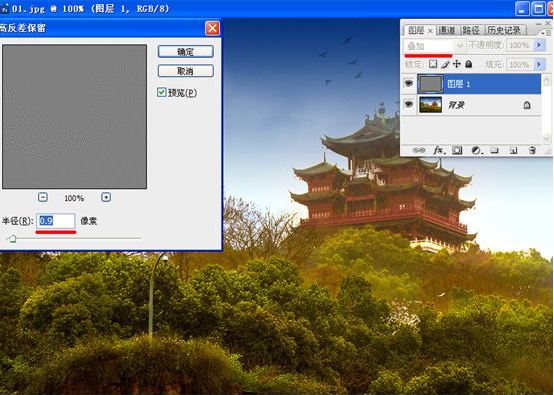Open the 填充 fill slider arrow
This screenshot has height=395, width=554.
539,65
